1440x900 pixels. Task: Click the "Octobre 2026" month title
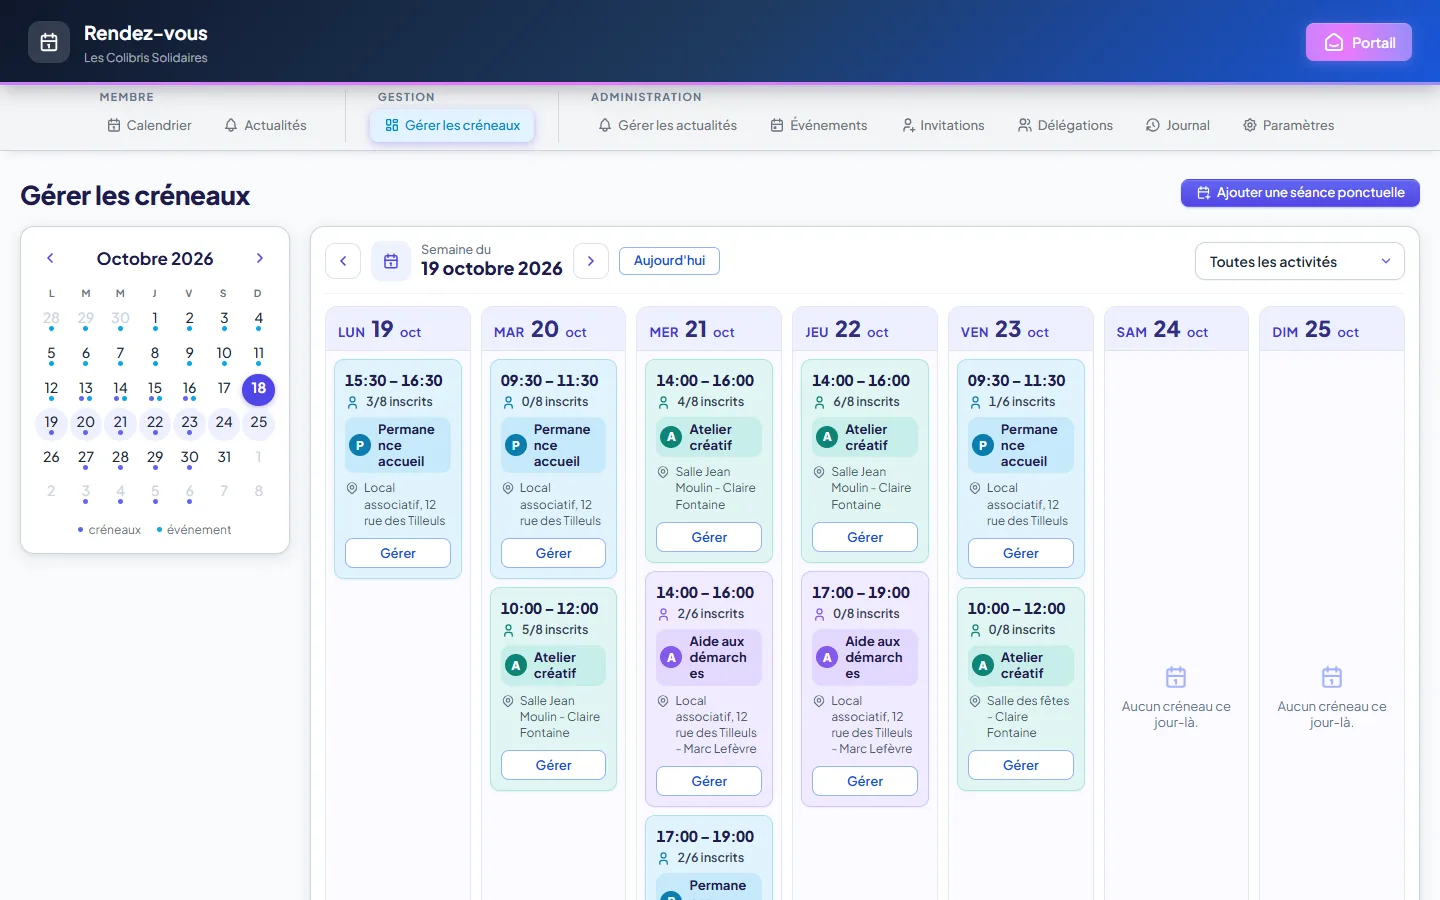pyautogui.click(x=155, y=258)
